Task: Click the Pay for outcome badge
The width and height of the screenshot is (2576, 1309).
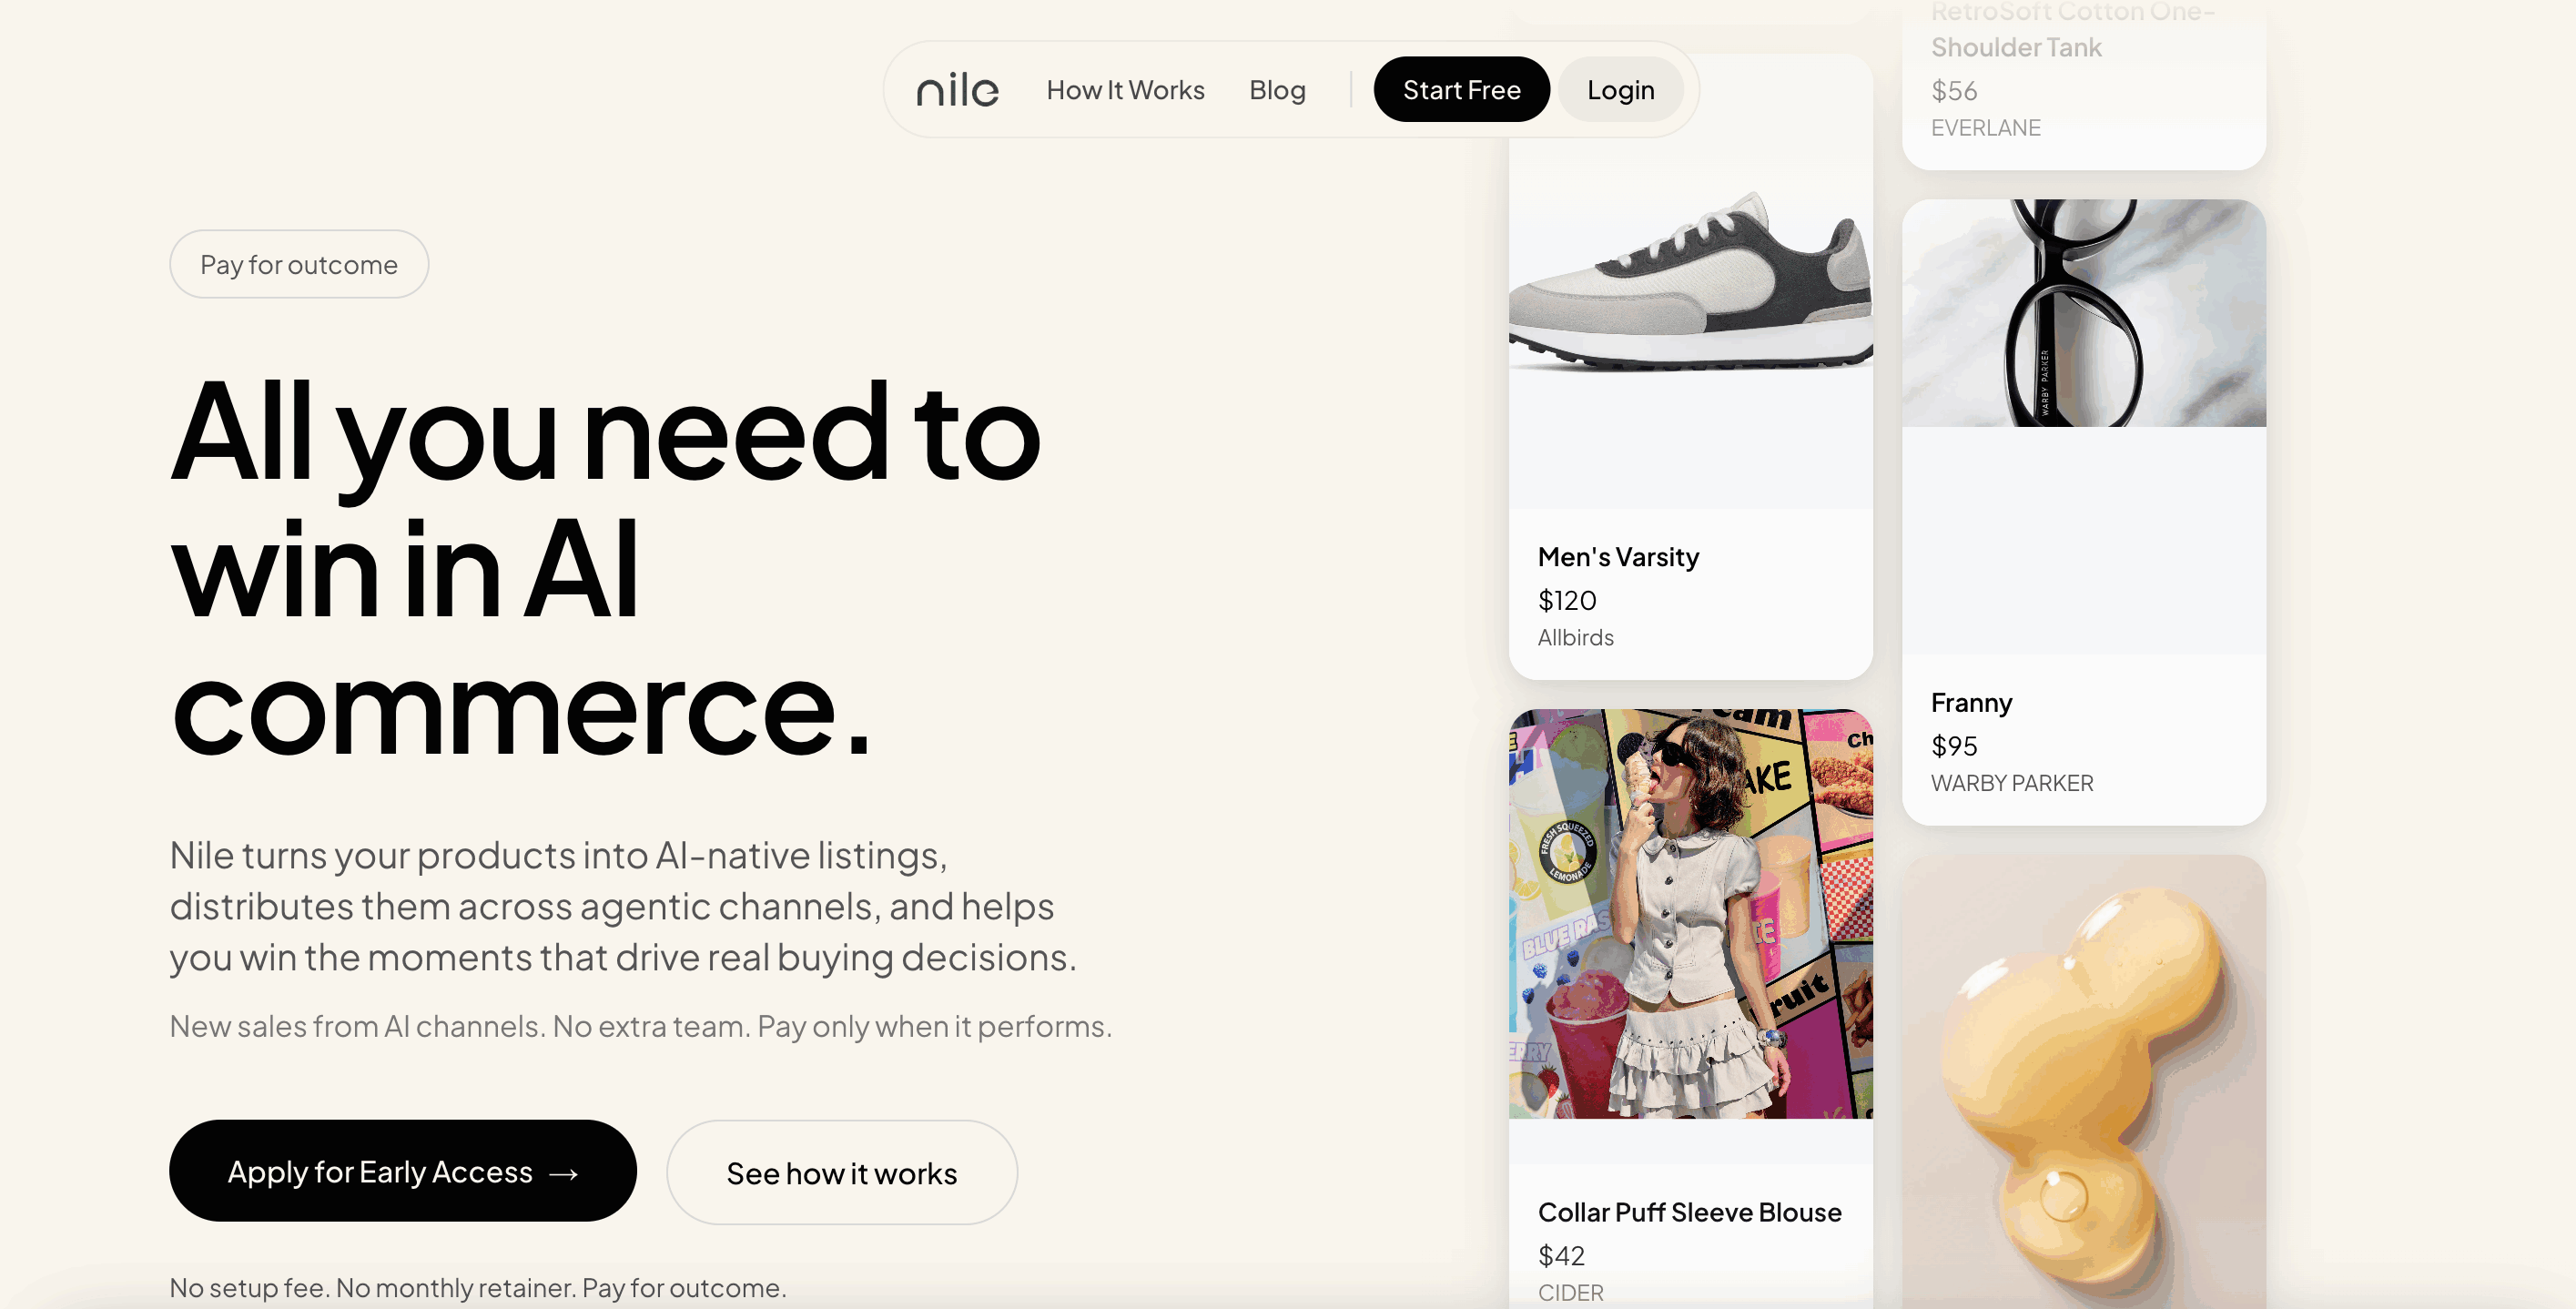Action: (299, 264)
